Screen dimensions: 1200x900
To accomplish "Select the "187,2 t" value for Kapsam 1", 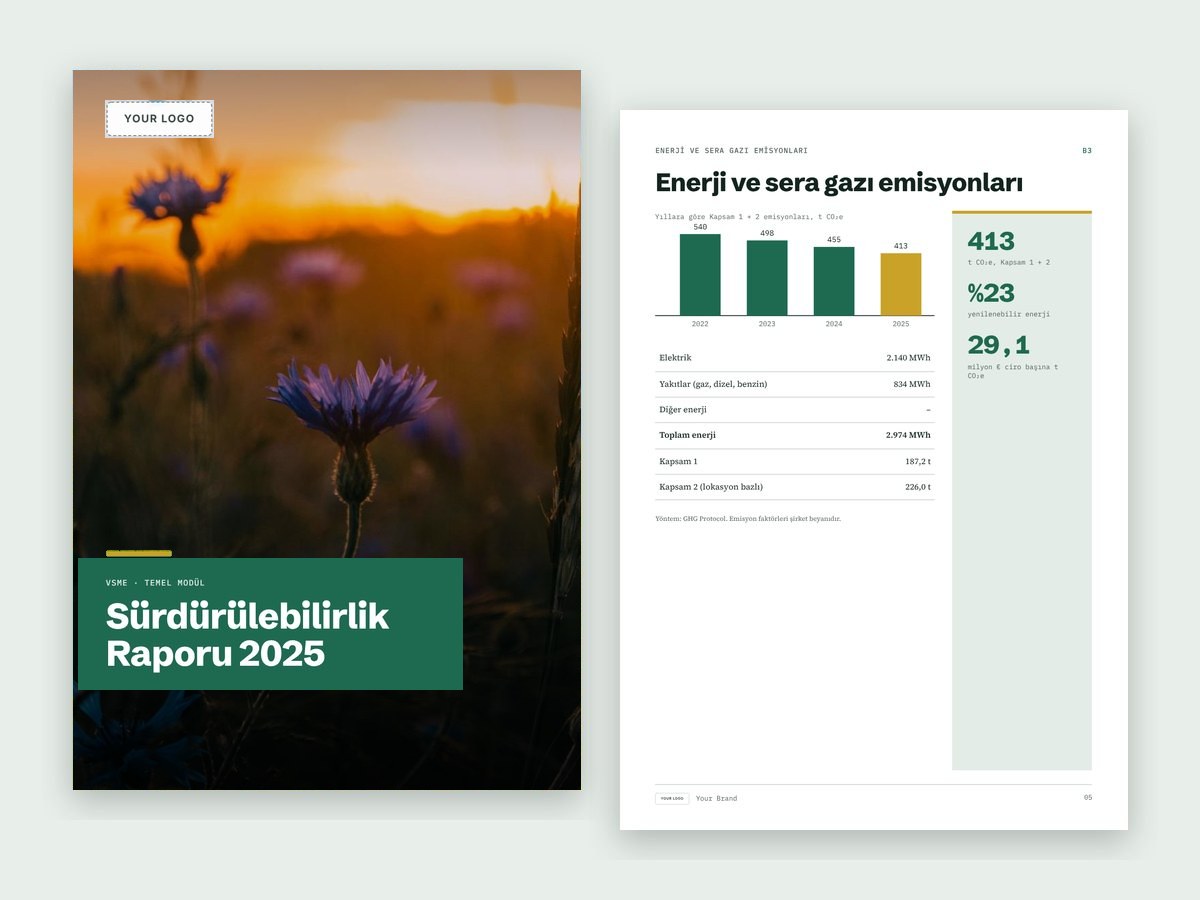I will click(x=918, y=461).
